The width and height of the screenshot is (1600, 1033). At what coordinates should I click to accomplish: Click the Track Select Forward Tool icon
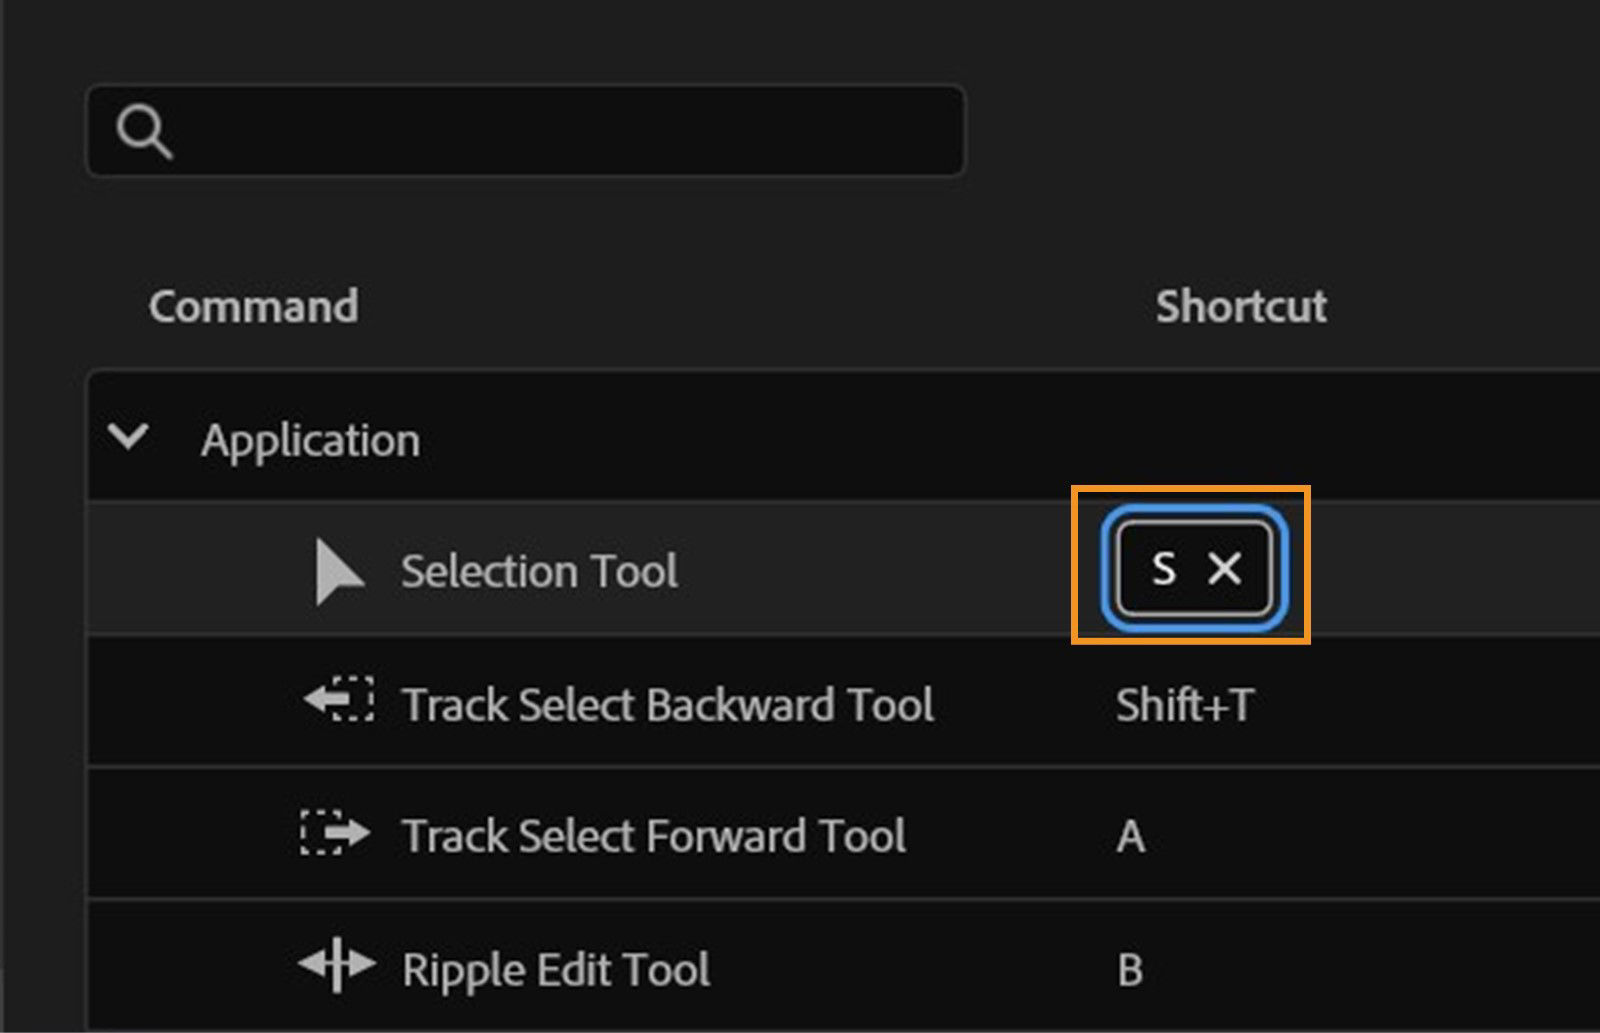[x=336, y=835]
